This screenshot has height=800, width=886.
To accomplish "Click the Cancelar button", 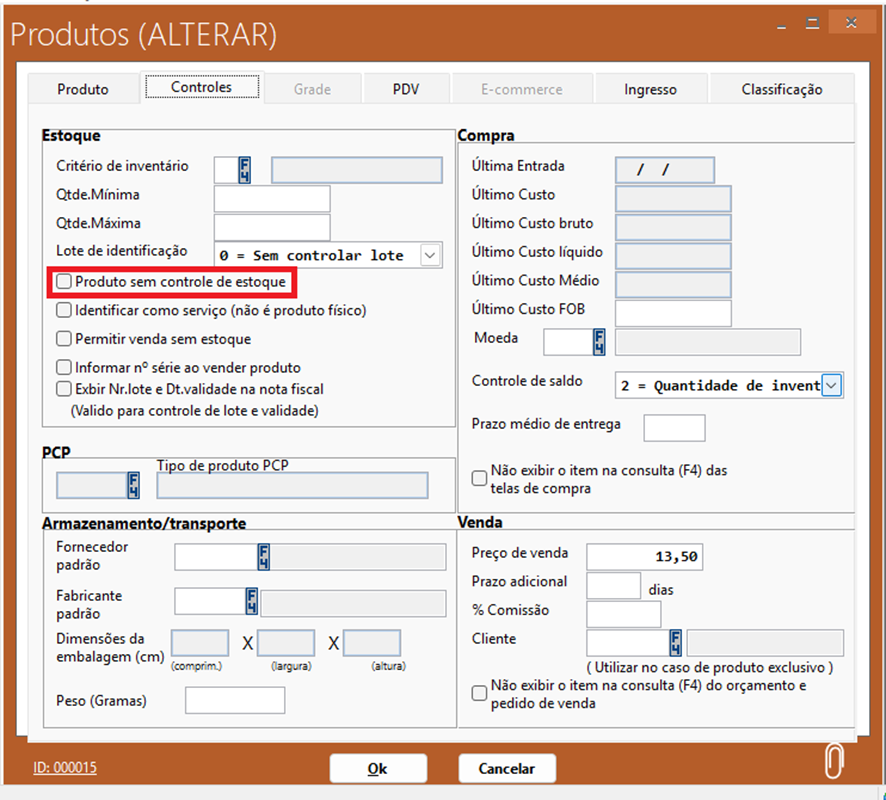I will pos(506,769).
